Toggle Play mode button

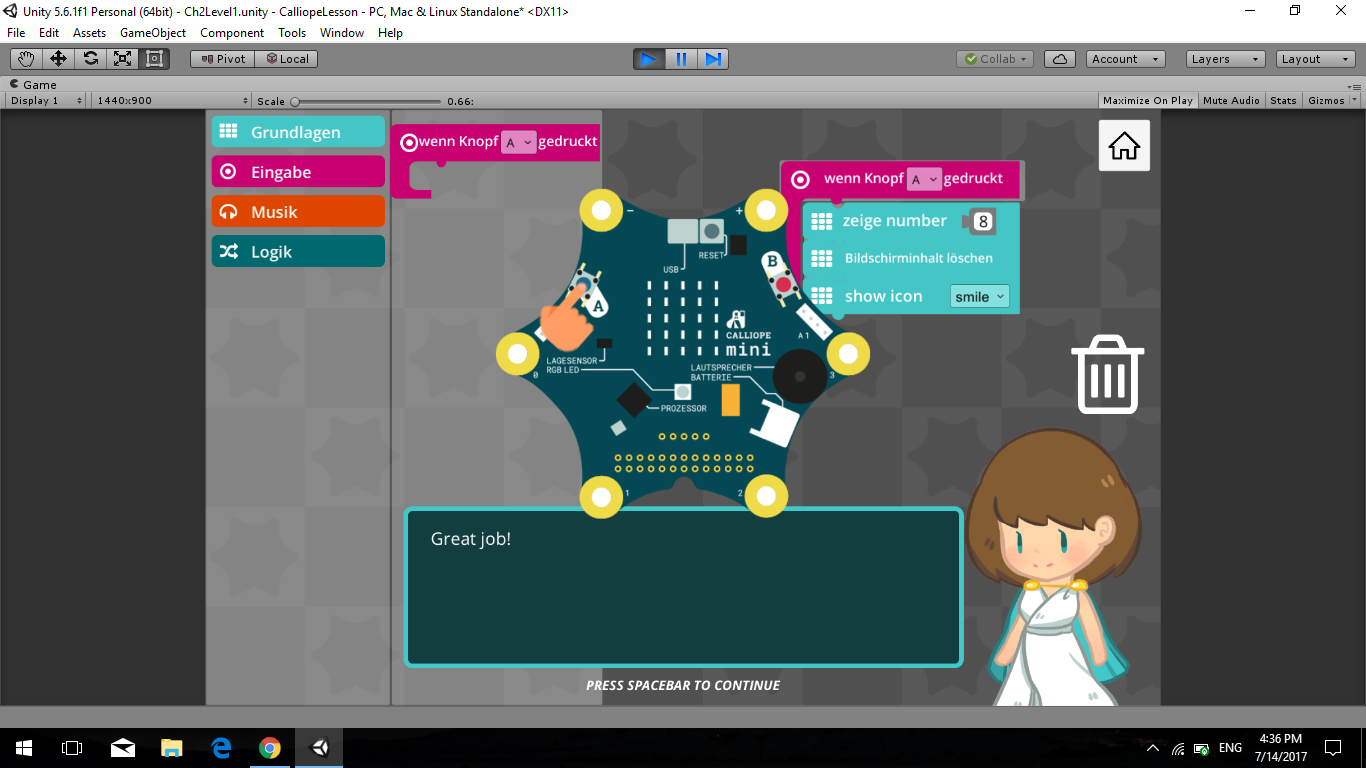click(649, 59)
